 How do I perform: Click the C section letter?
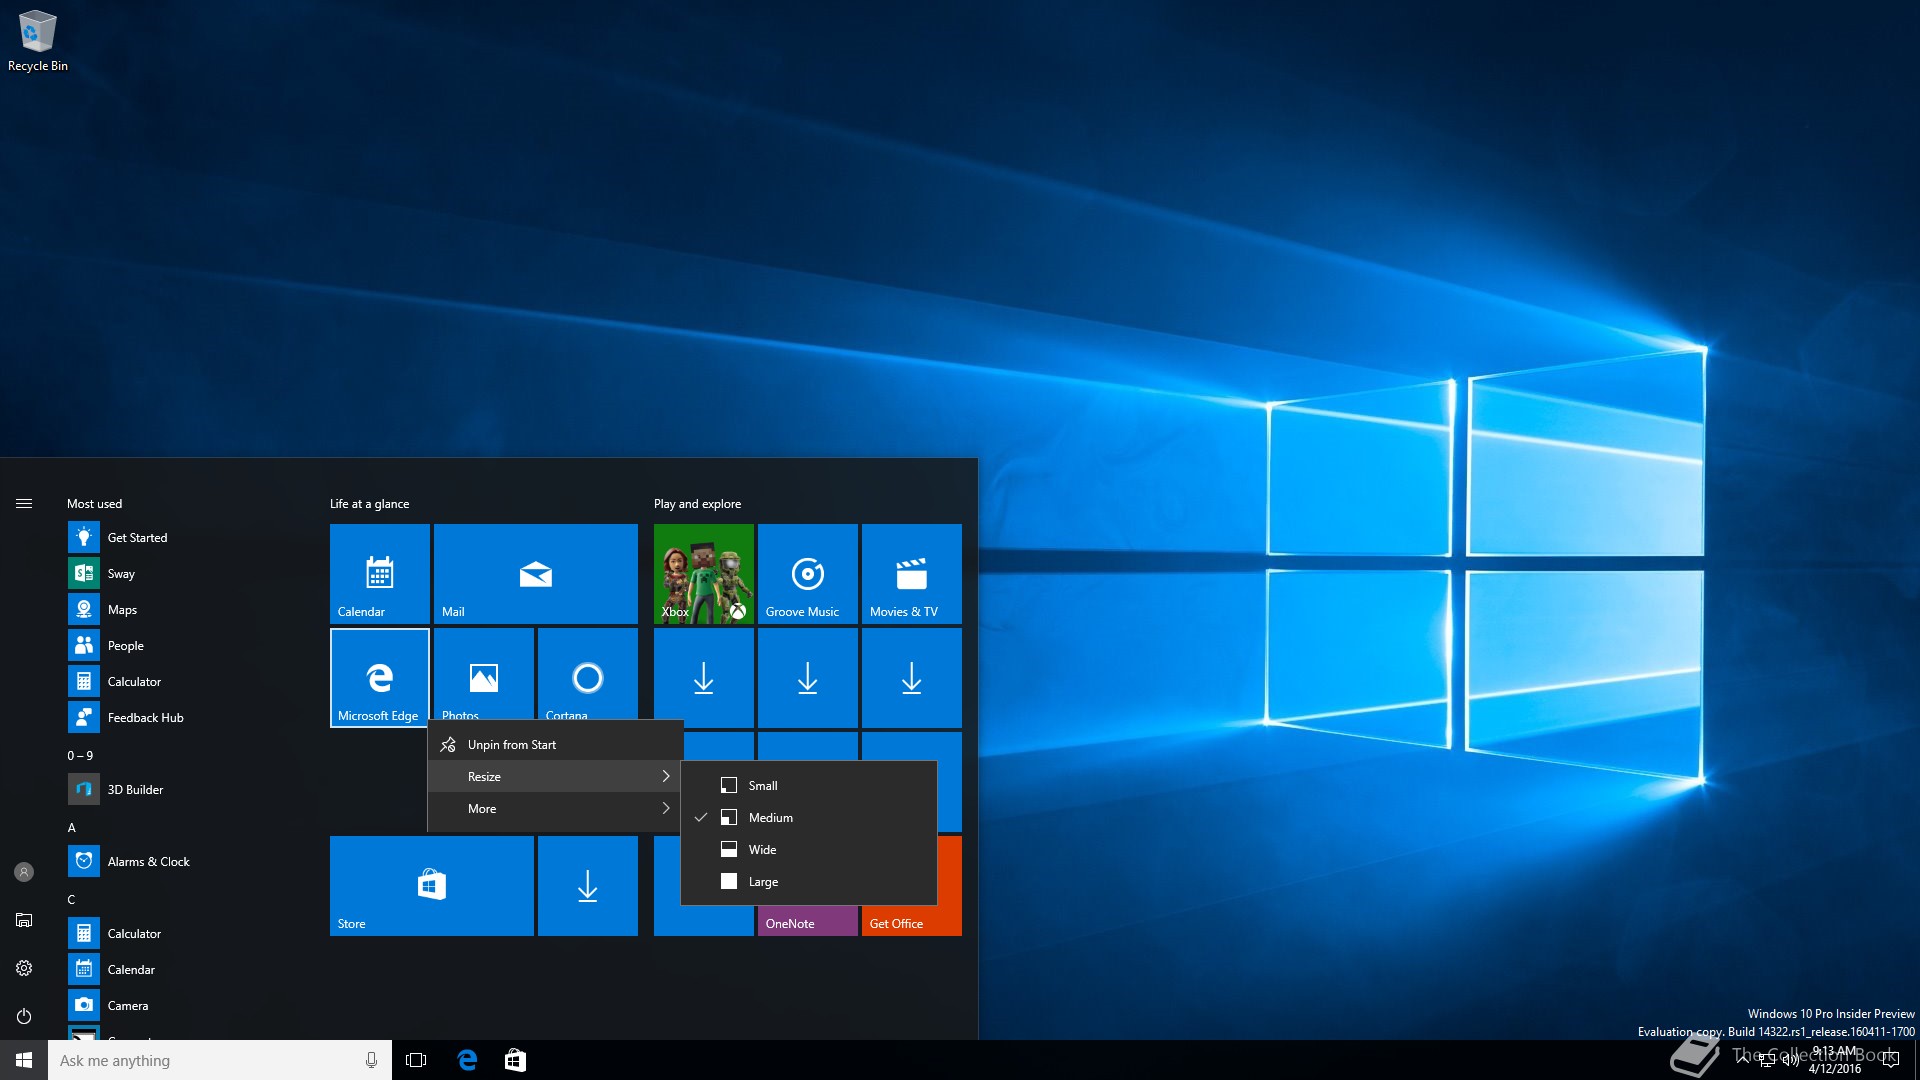72,900
